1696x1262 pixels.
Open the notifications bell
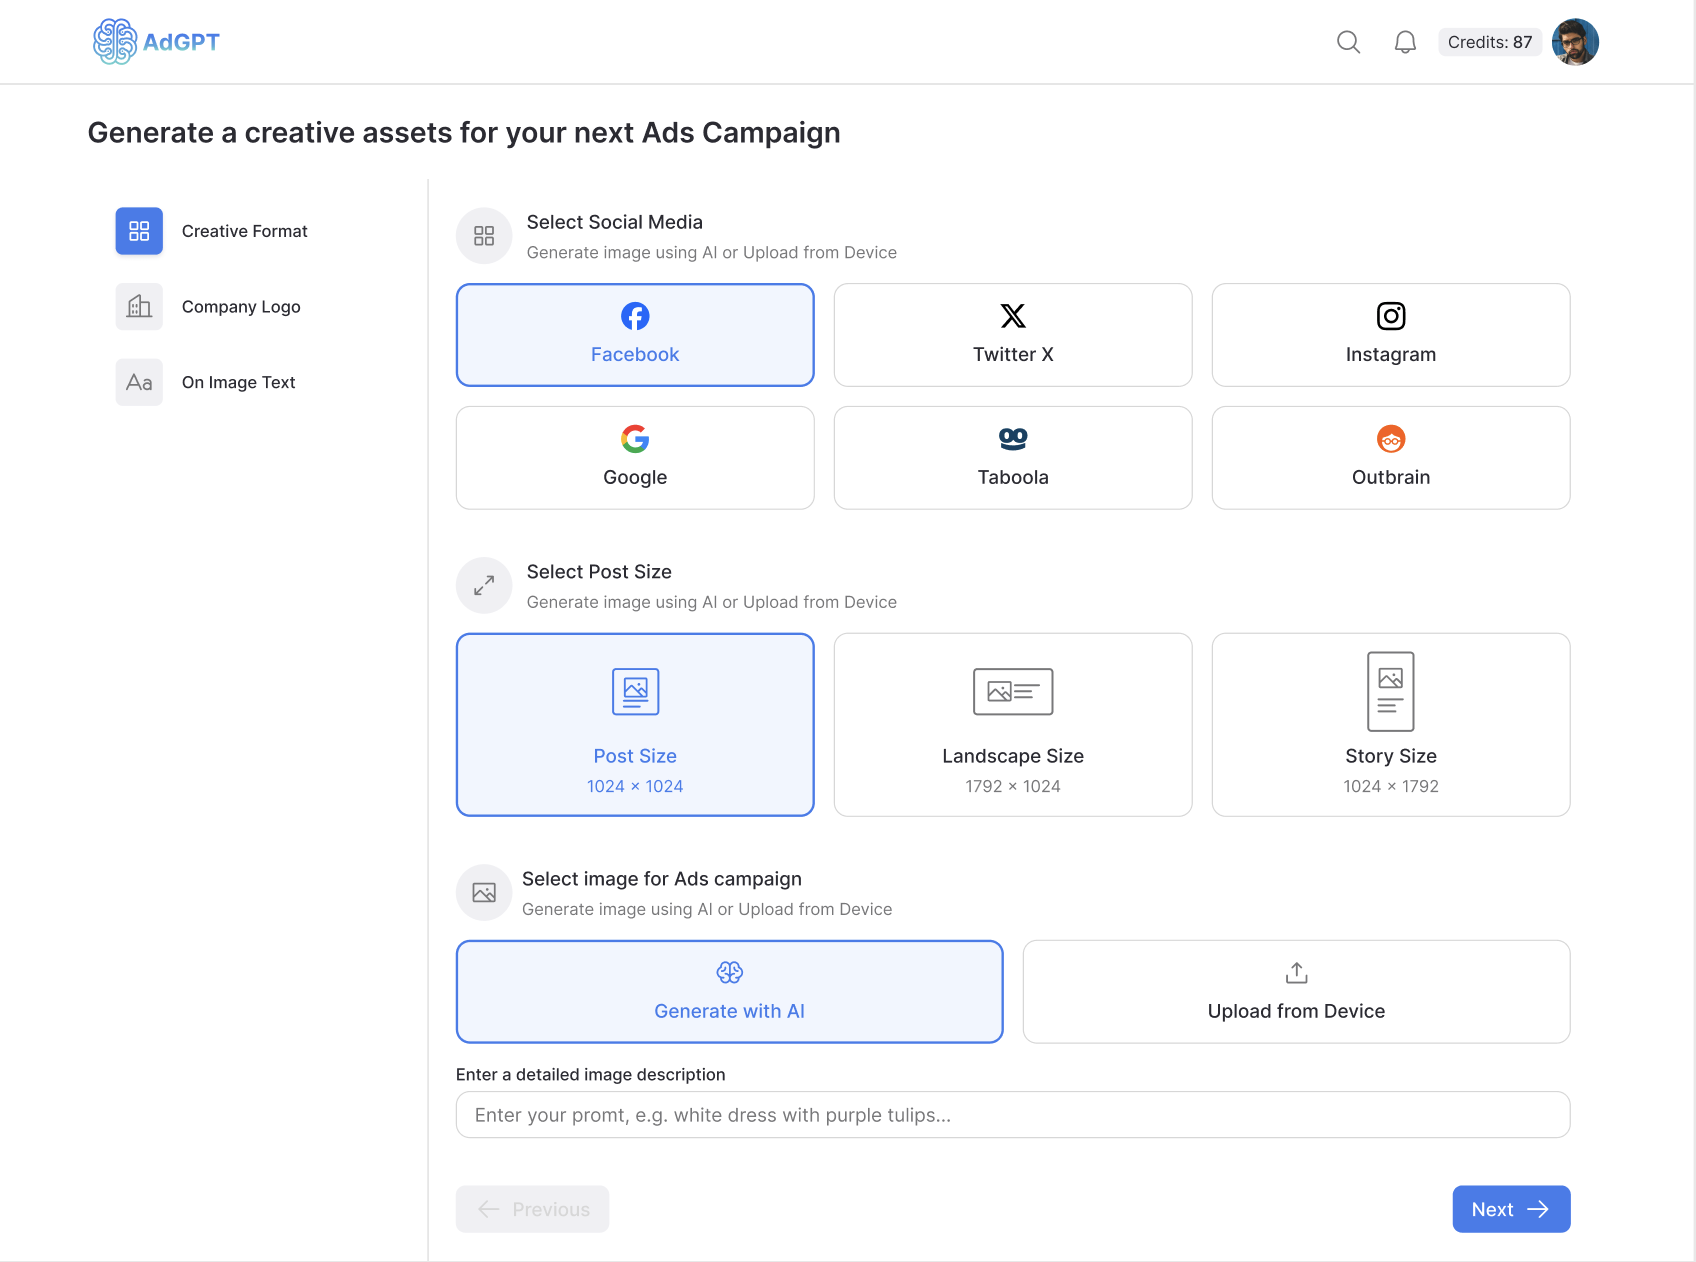1405,42
